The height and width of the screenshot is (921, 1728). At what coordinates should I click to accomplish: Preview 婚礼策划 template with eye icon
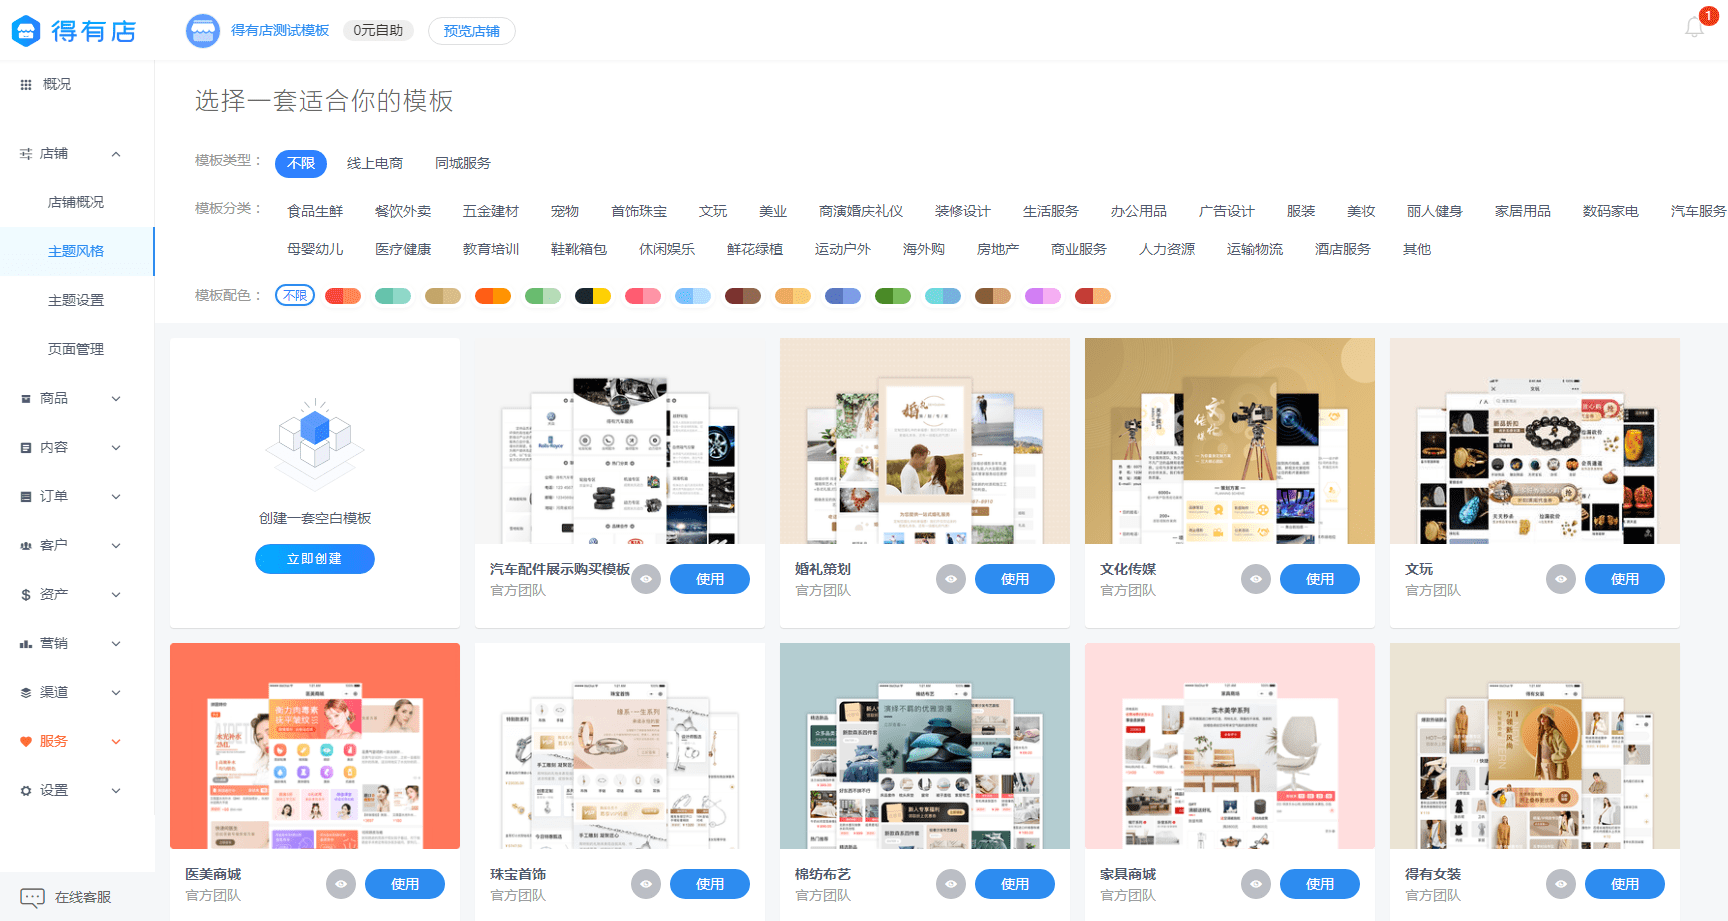point(951,579)
